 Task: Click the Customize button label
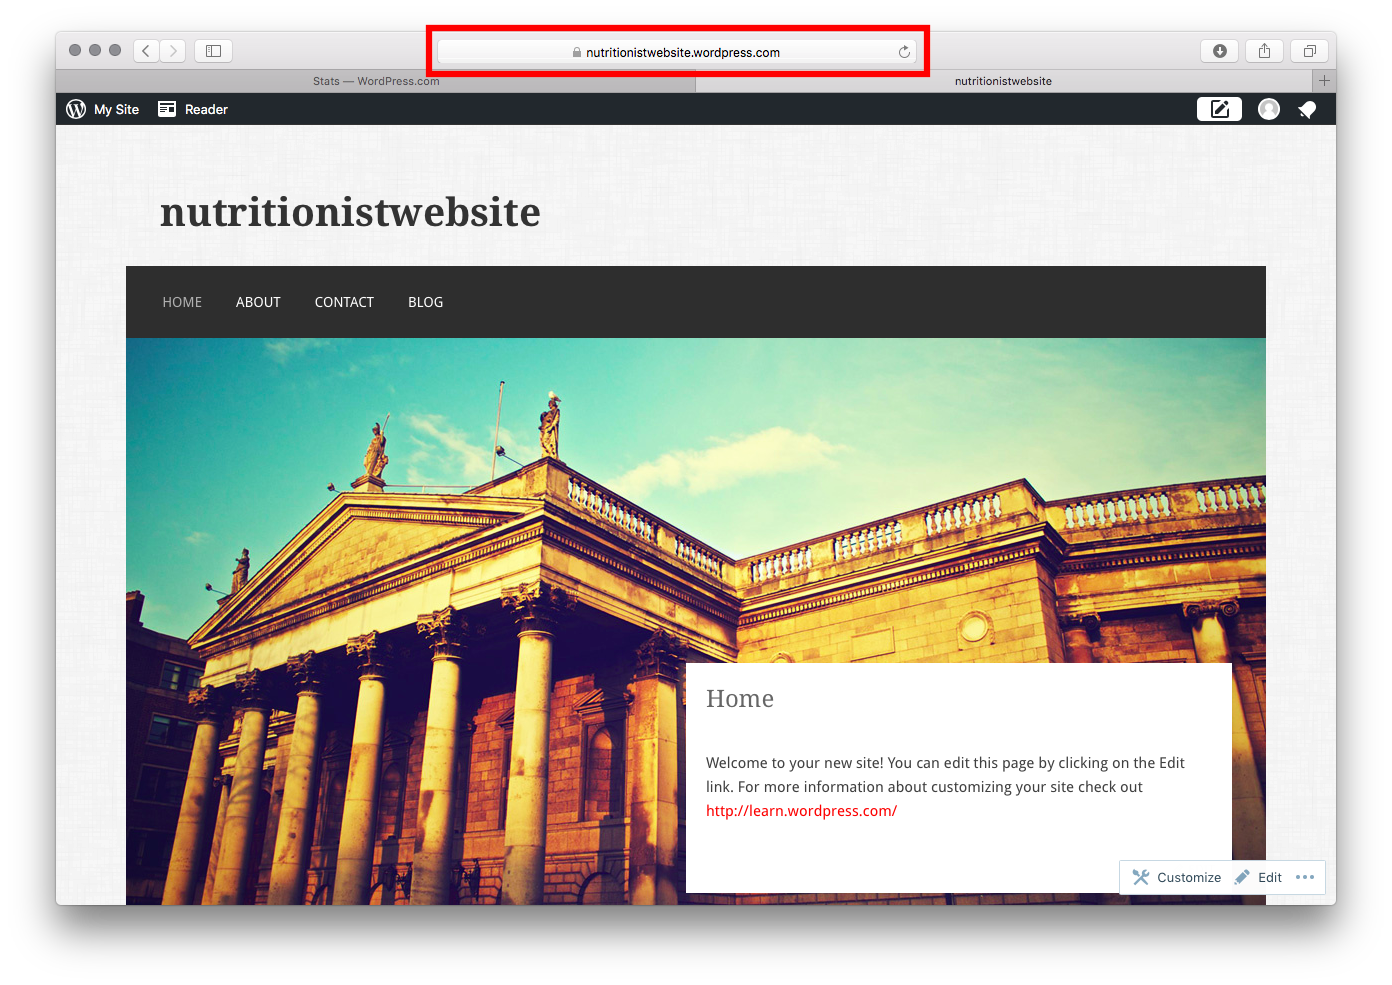coord(1189,877)
